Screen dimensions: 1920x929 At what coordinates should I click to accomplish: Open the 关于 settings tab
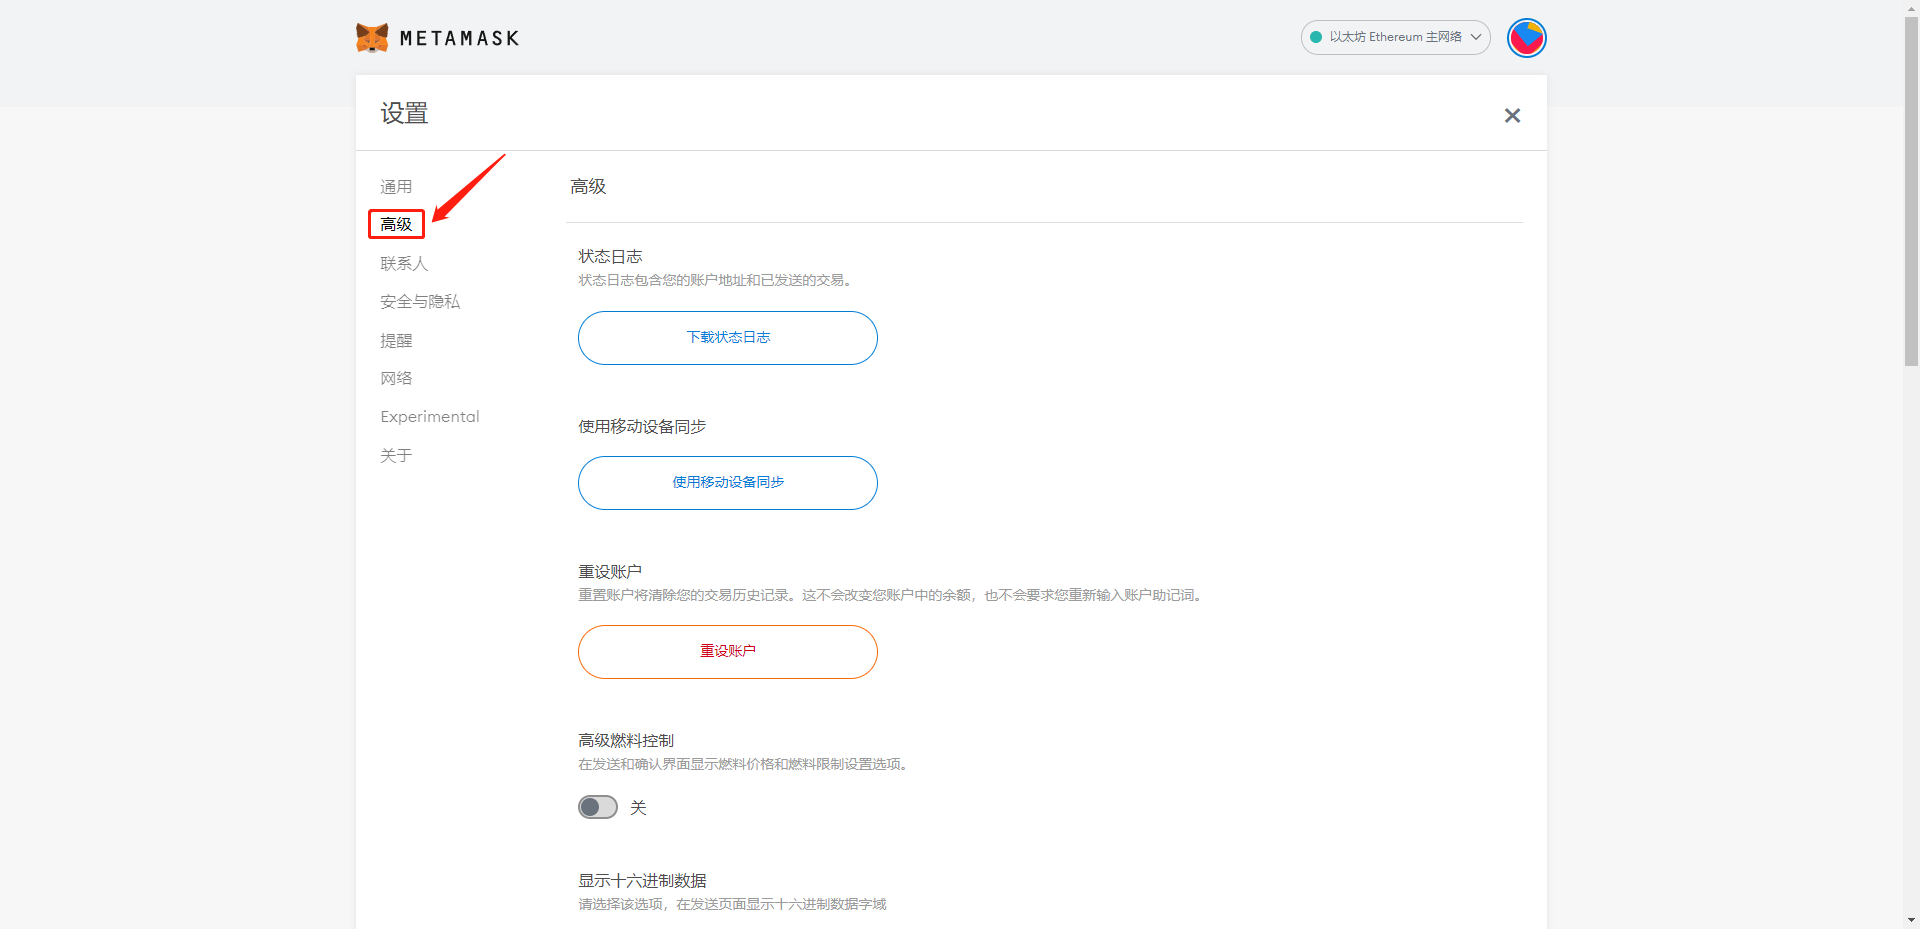click(x=396, y=456)
